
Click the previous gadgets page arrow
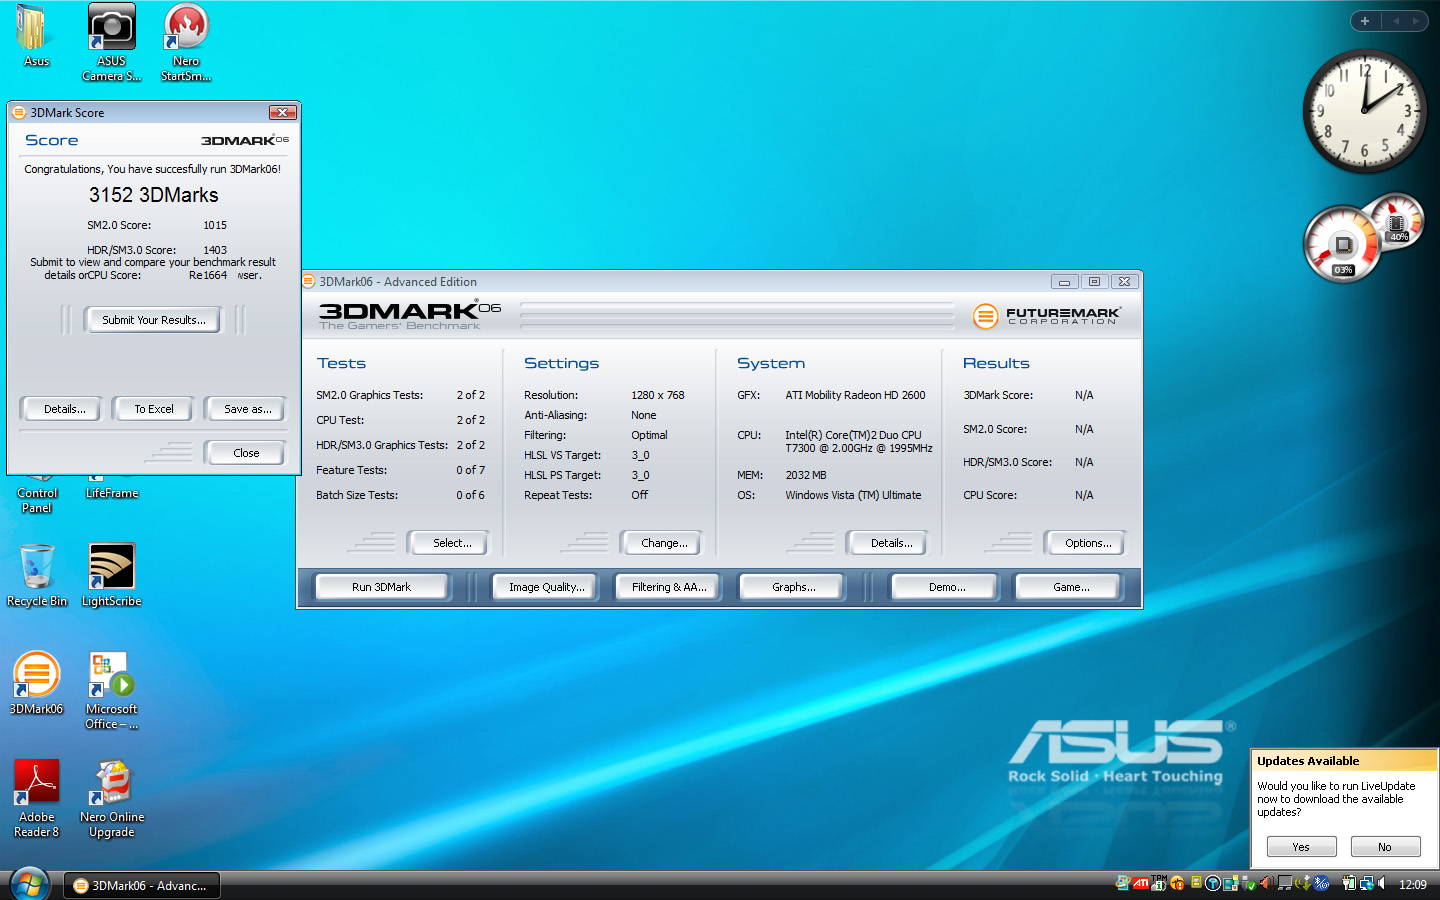pyautogui.click(x=1396, y=21)
